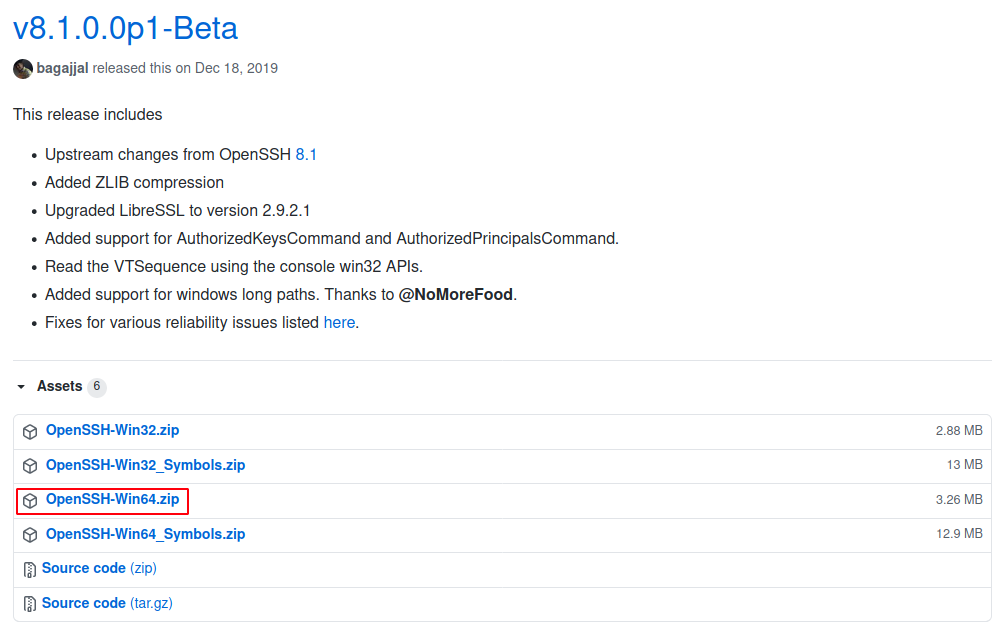1008x642 pixels.
Task: Click the assets count badge showing 6
Action: click(x=96, y=387)
